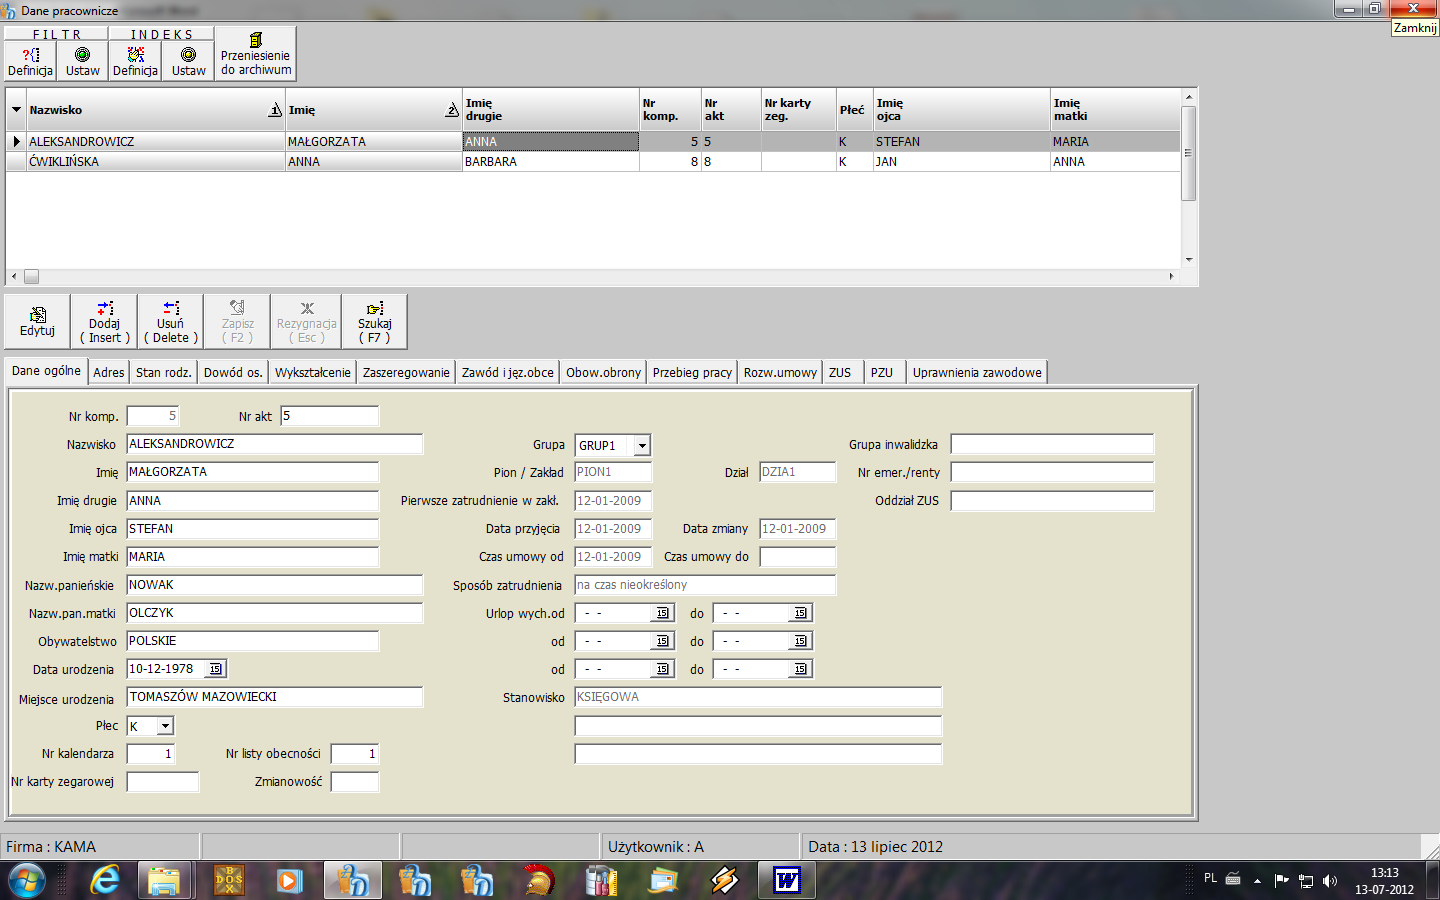Find an employee with Szukaj (F7)
Image resolution: width=1440 pixels, height=900 pixels.
[375, 321]
